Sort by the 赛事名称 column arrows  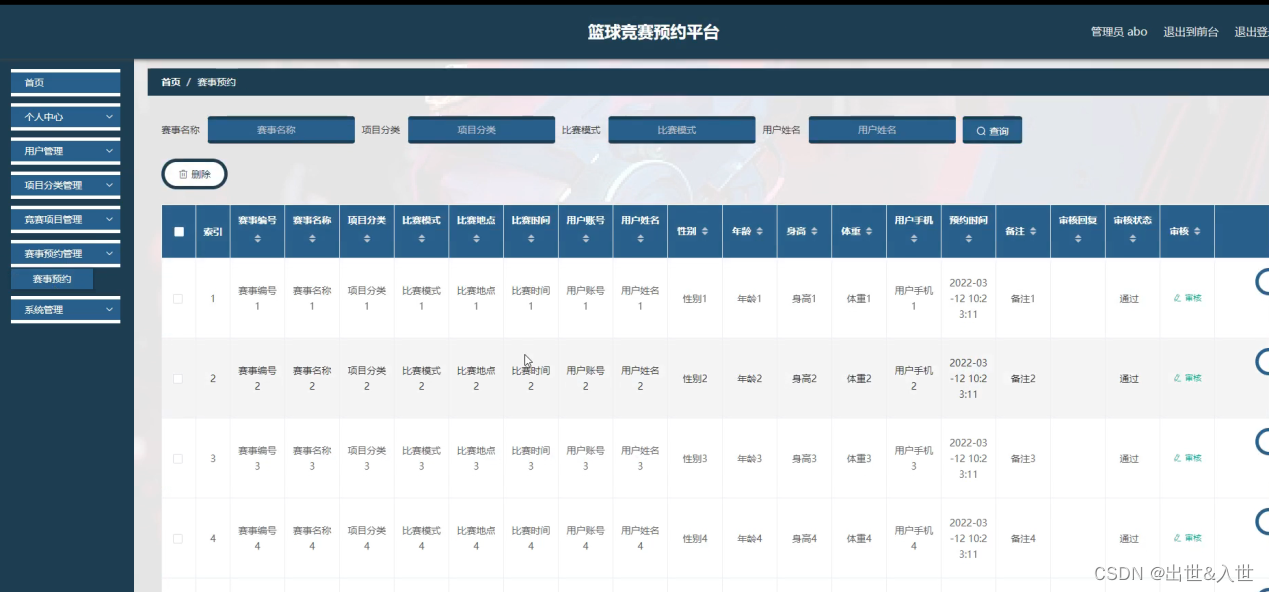click(x=312, y=239)
